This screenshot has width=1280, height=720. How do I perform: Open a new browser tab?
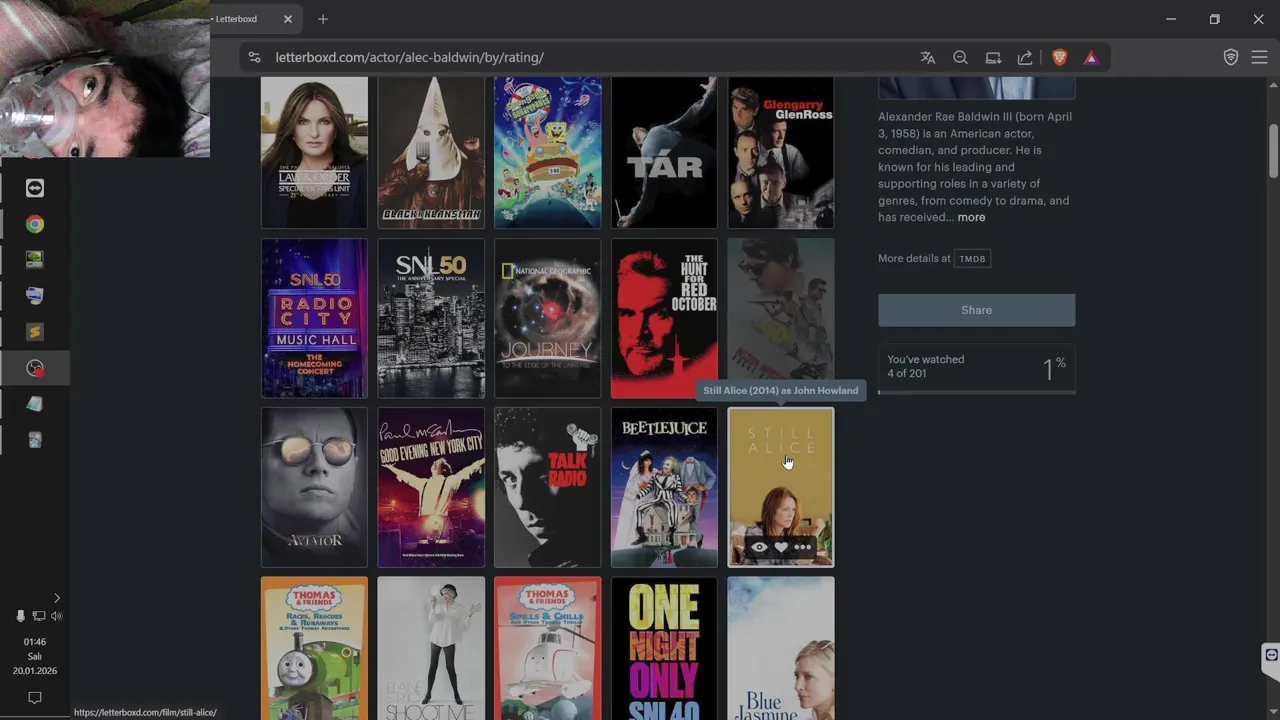click(x=323, y=19)
